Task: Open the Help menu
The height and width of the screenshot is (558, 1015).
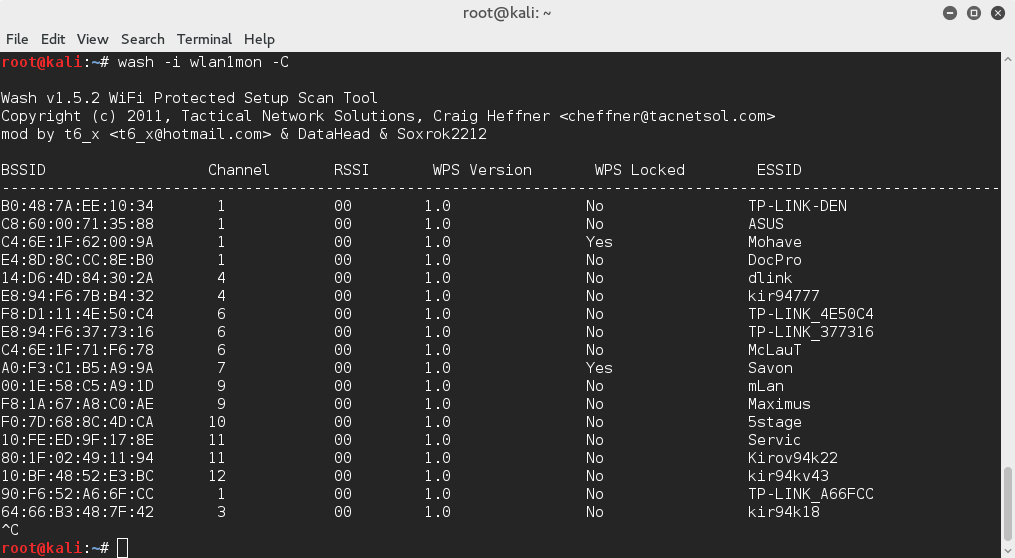Action: (259, 39)
